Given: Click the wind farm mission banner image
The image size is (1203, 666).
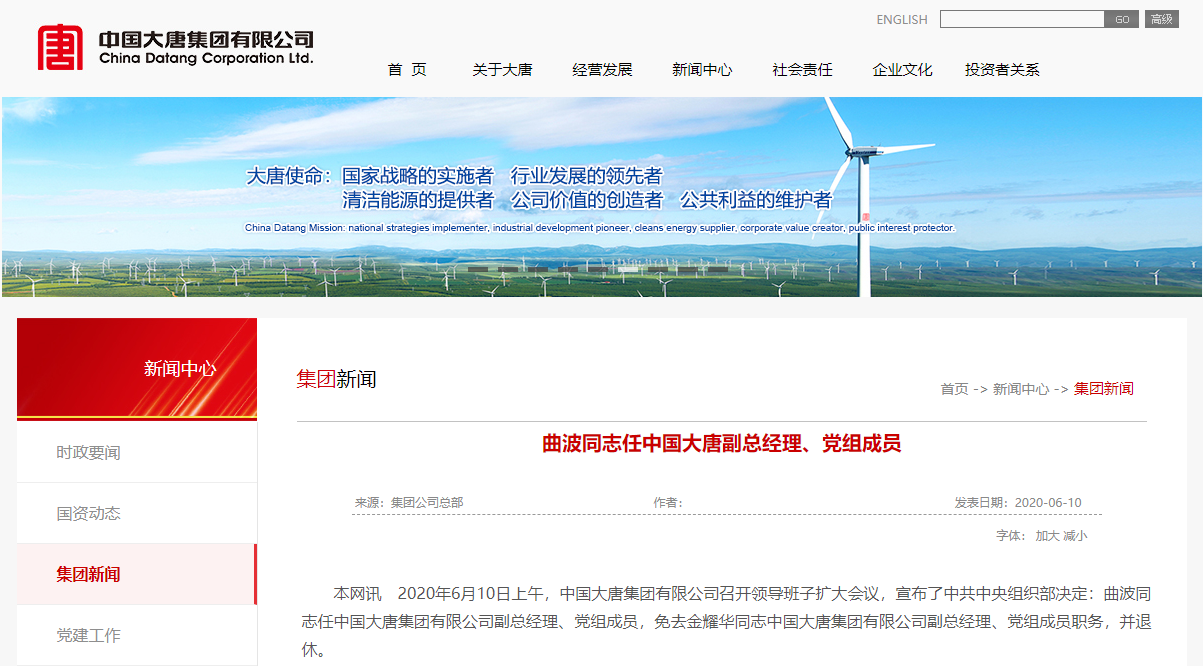Looking at the screenshot, I should [x=601, y=197].
